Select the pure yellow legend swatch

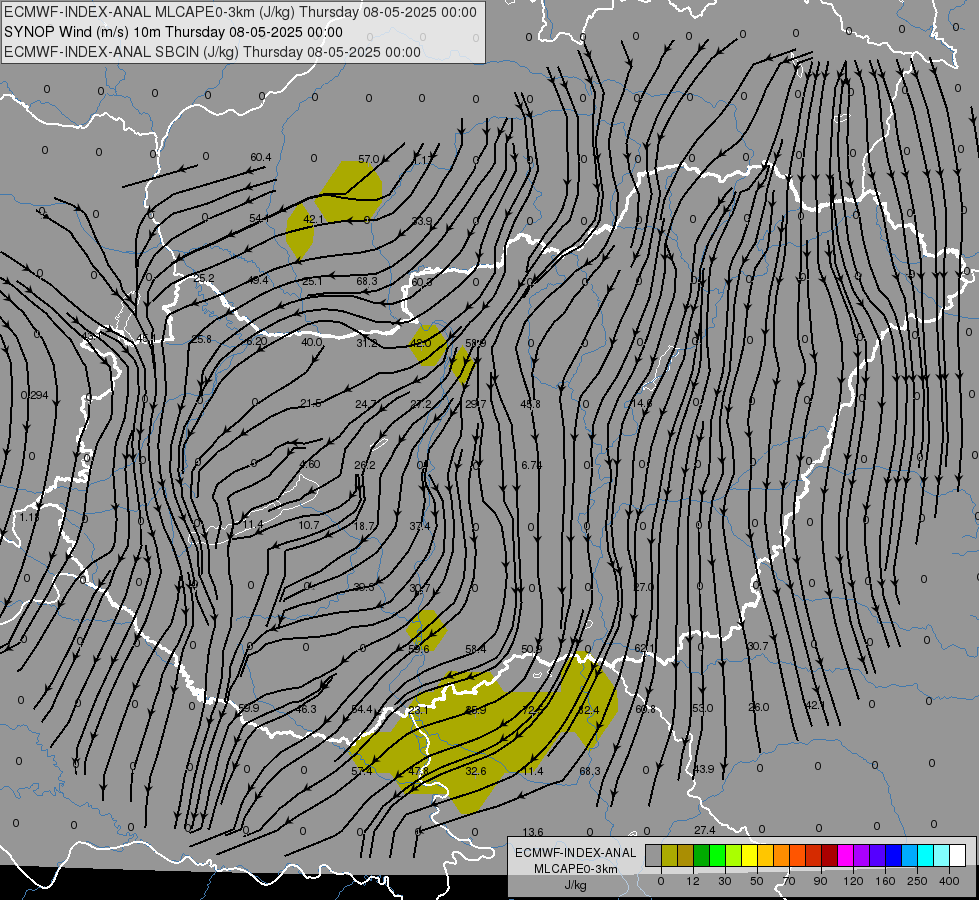(749, 856)
